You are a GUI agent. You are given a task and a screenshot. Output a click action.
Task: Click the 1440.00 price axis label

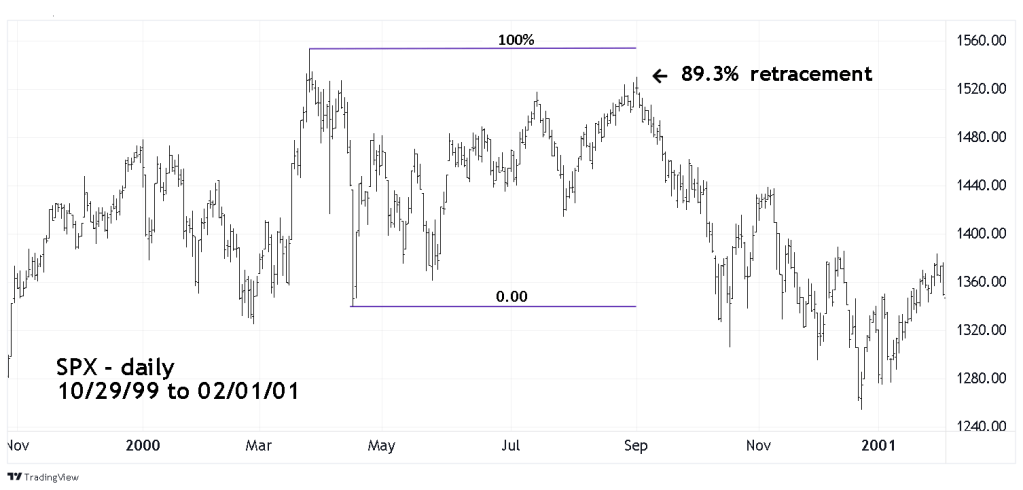tap(981, 186)
